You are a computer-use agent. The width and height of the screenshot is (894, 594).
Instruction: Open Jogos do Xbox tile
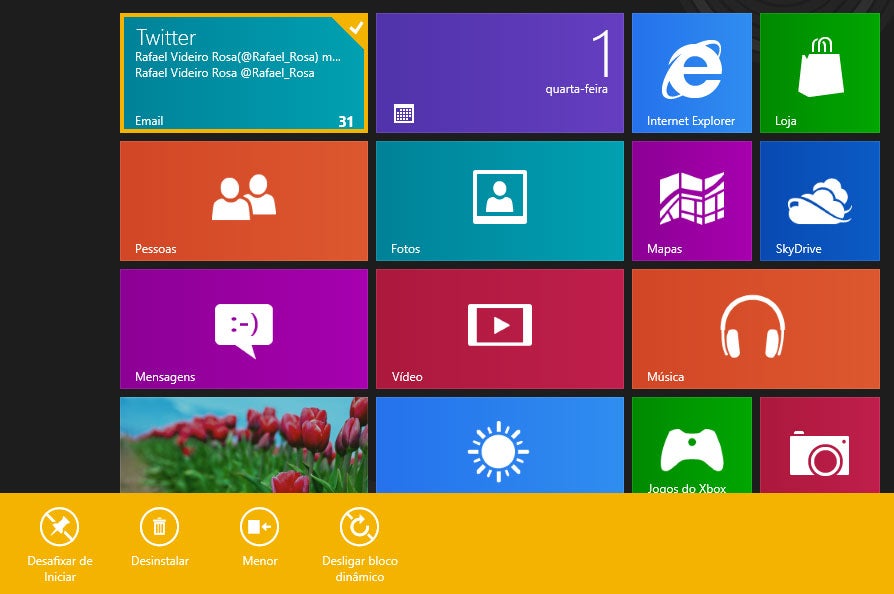pyautogui.click(x=691, y=446)
